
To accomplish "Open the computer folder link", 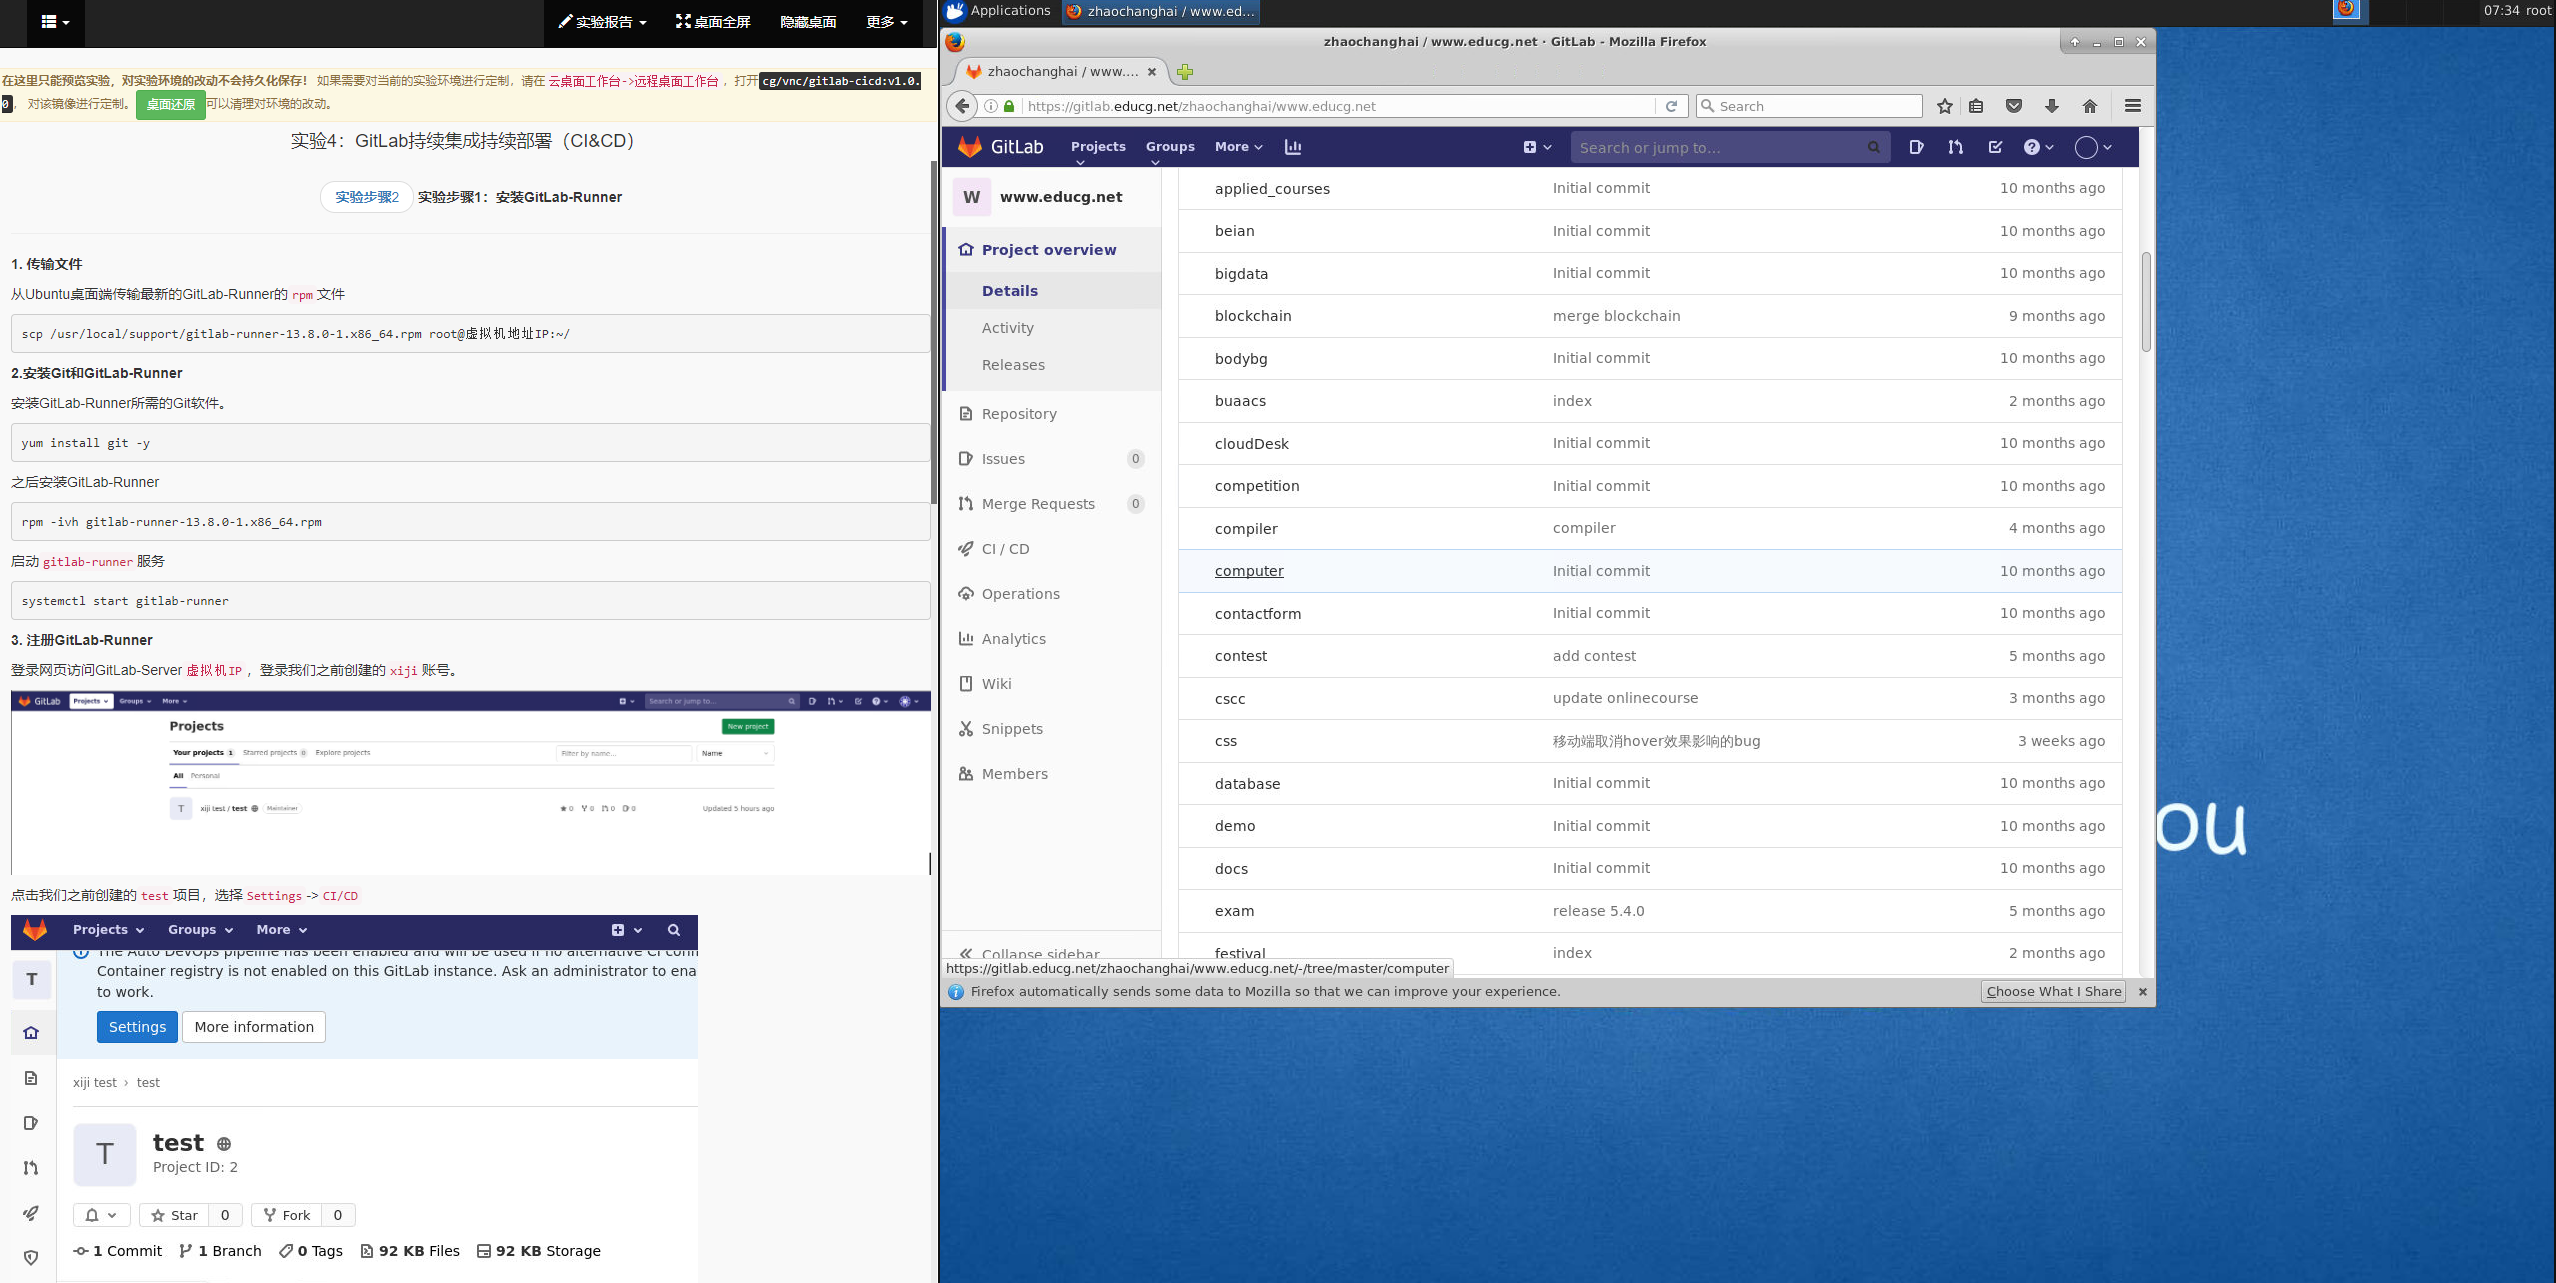I will 1249,571.
